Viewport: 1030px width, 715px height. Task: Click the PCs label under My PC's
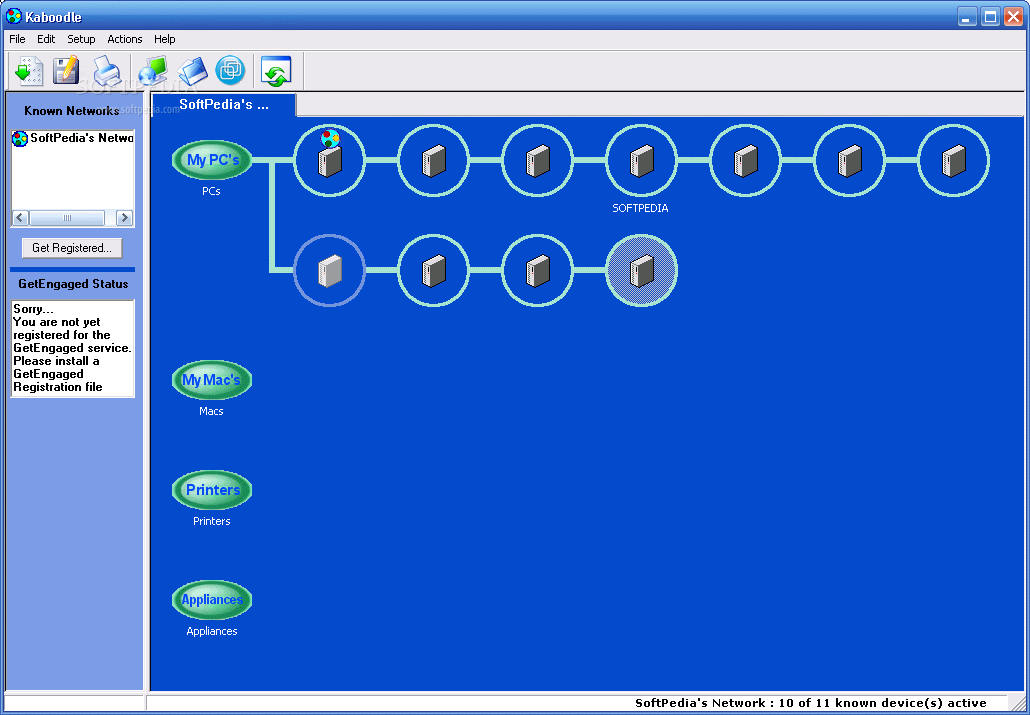coord(212,192)
